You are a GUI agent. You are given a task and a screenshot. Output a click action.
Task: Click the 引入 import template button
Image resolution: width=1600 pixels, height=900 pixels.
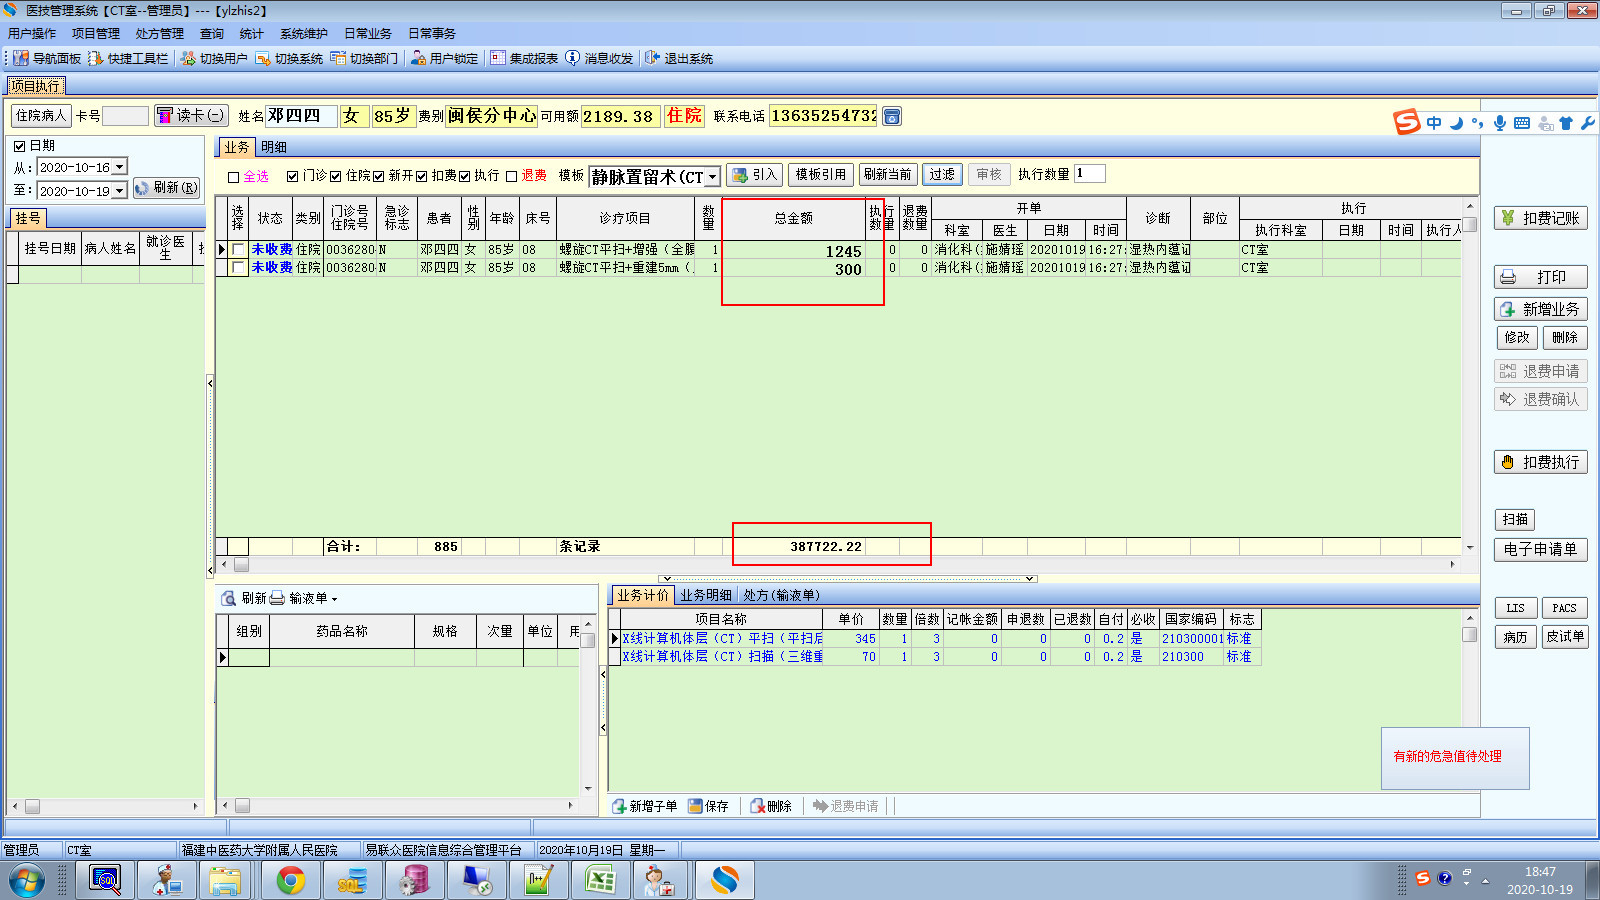(754, 175)
